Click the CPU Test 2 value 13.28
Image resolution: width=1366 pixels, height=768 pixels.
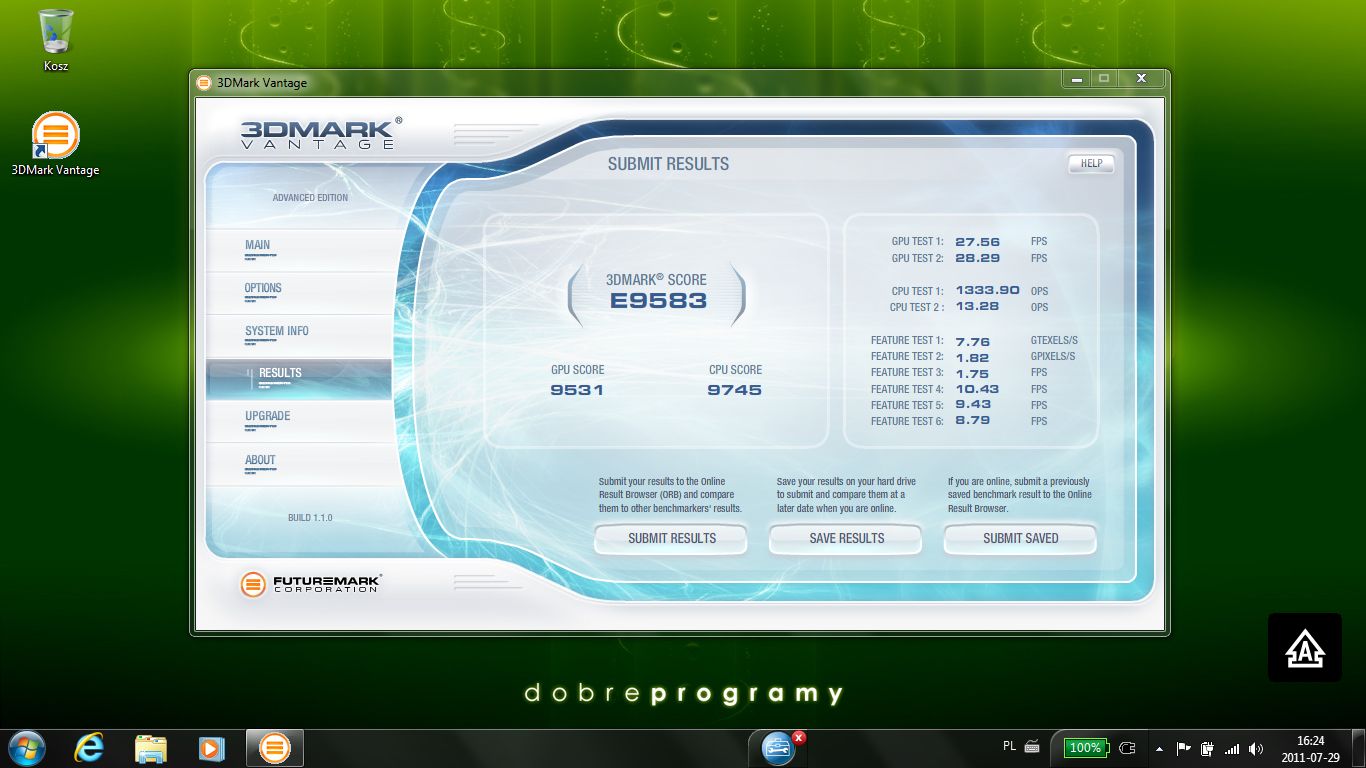click(977, 307)
